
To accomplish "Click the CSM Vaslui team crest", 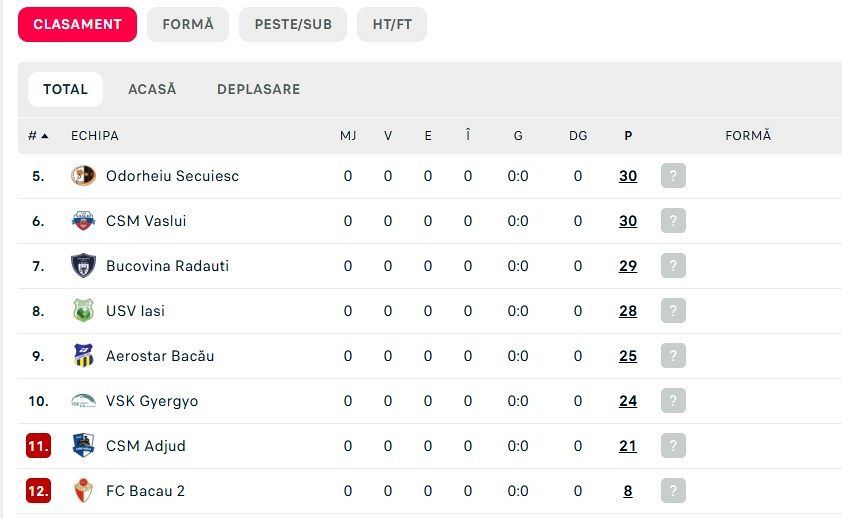I will 83,221.
